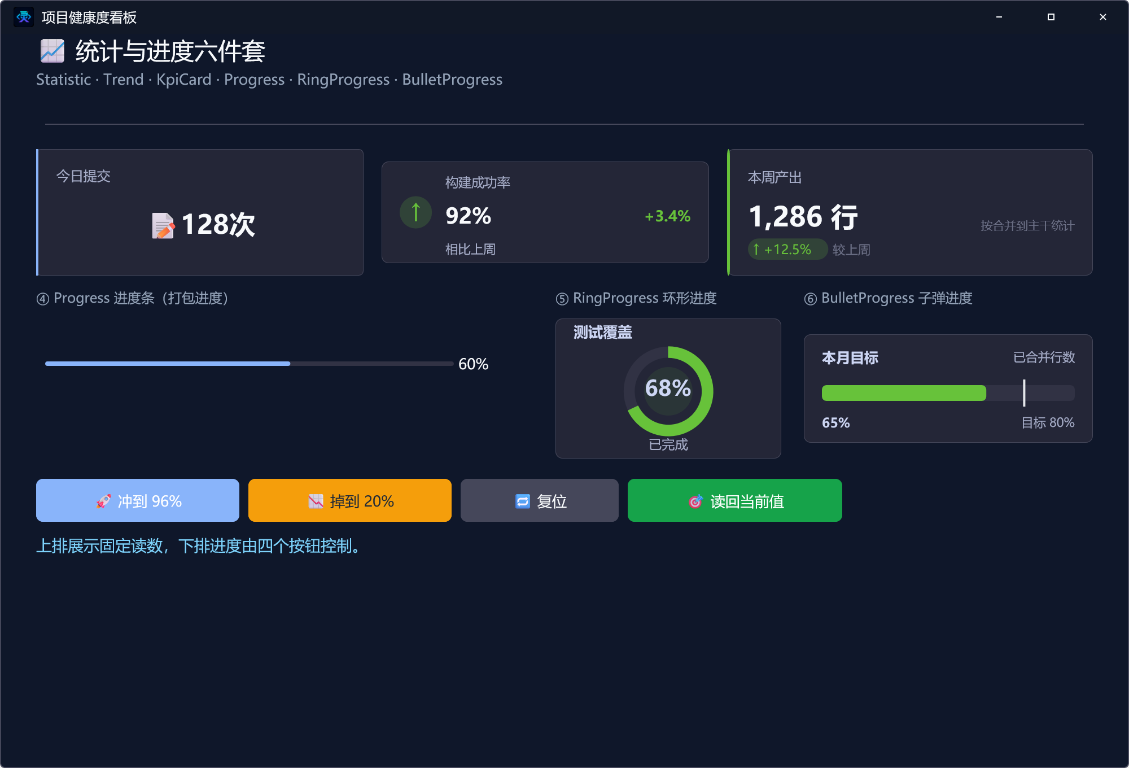Click the refresh icon on 复位 button

coord(523,501)
